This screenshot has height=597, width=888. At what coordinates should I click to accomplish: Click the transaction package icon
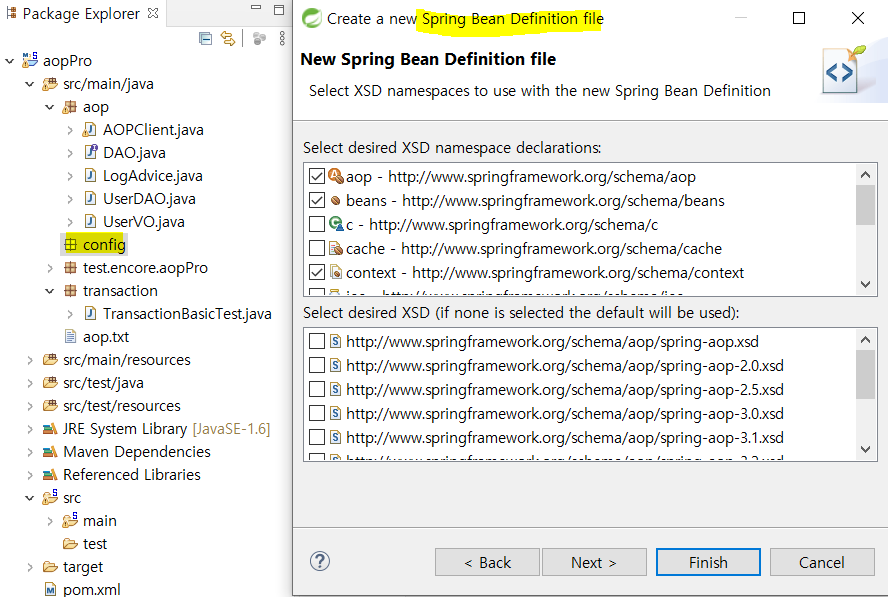(x=70, y=291)
